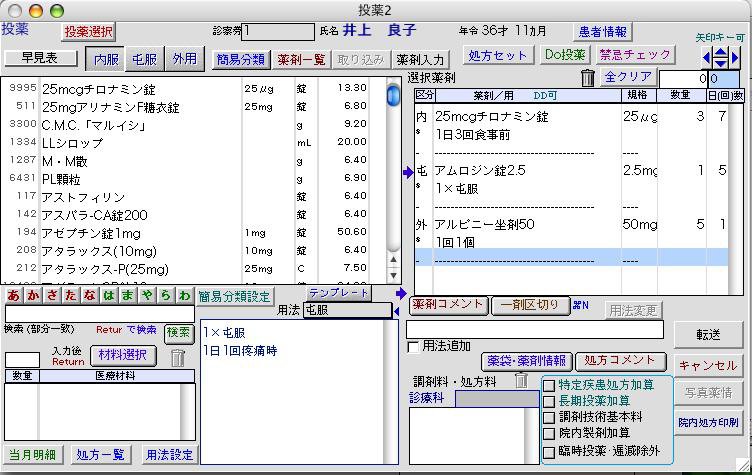The height and width of the screenshot is (475, 752).
Task: Select usage 1日1回疼痛時
Action: [x=240, y=351]
